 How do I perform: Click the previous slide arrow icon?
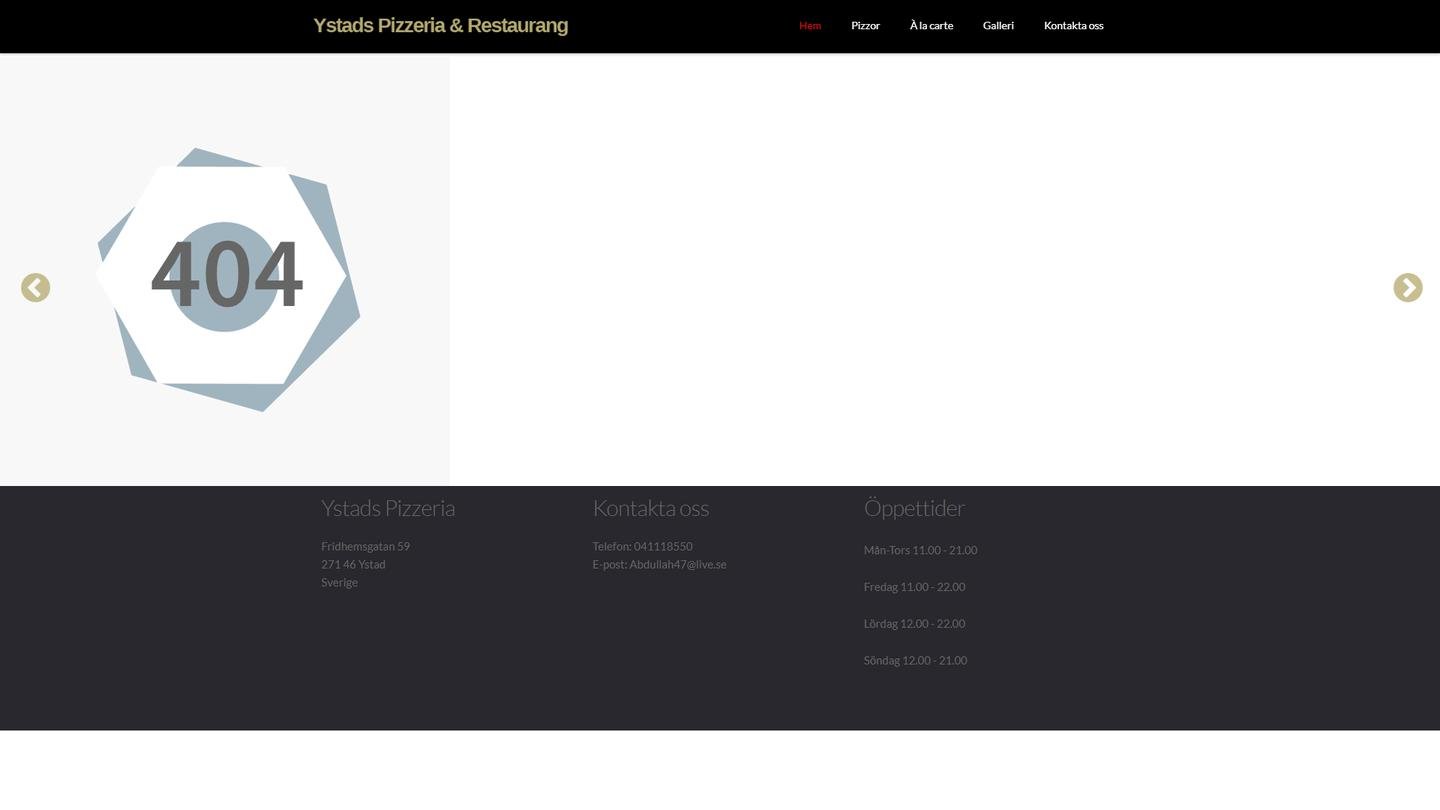[35, 288]
